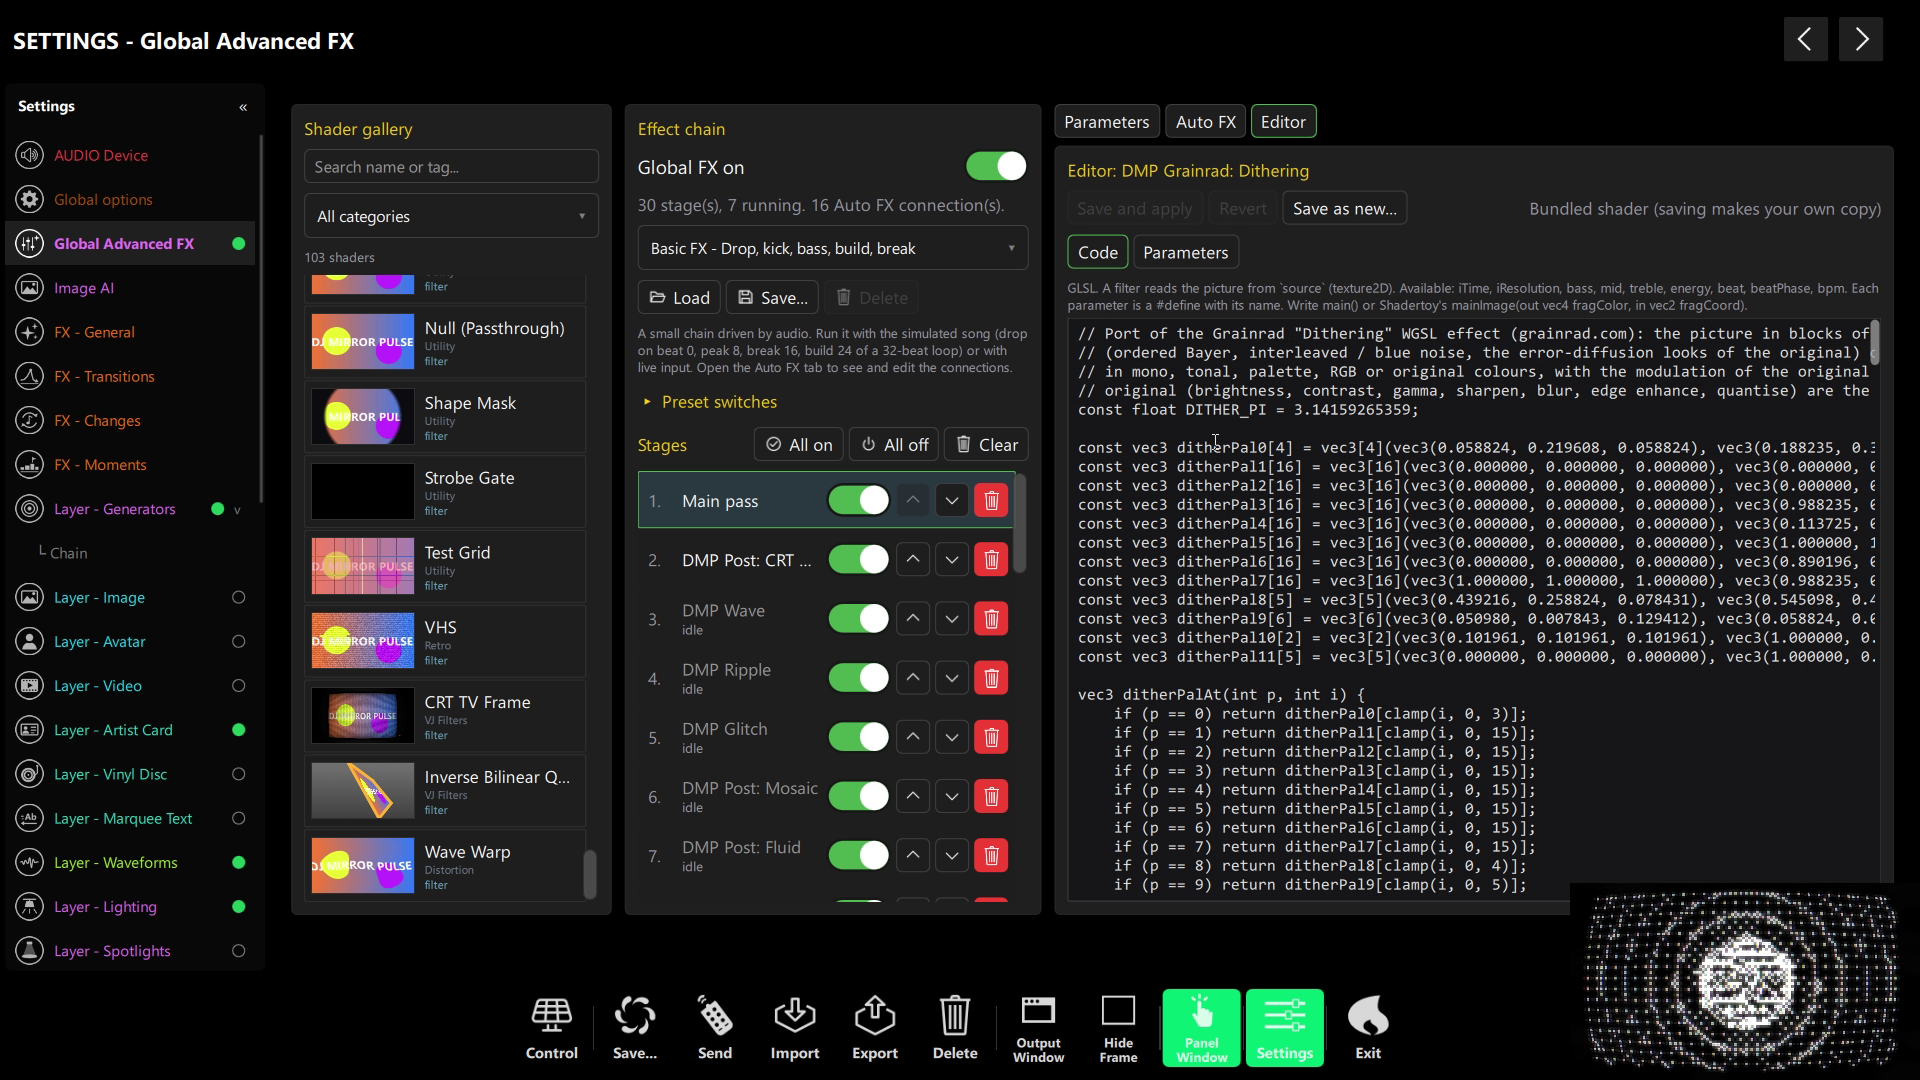Screen dimensions: 1920x1080
Task: Switch to the top Parameters tab
Action: (1106, 122)
